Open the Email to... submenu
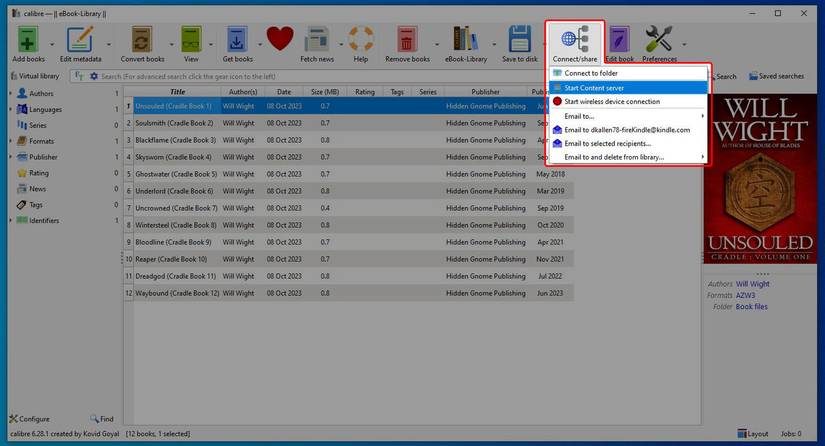 [628, 116]
